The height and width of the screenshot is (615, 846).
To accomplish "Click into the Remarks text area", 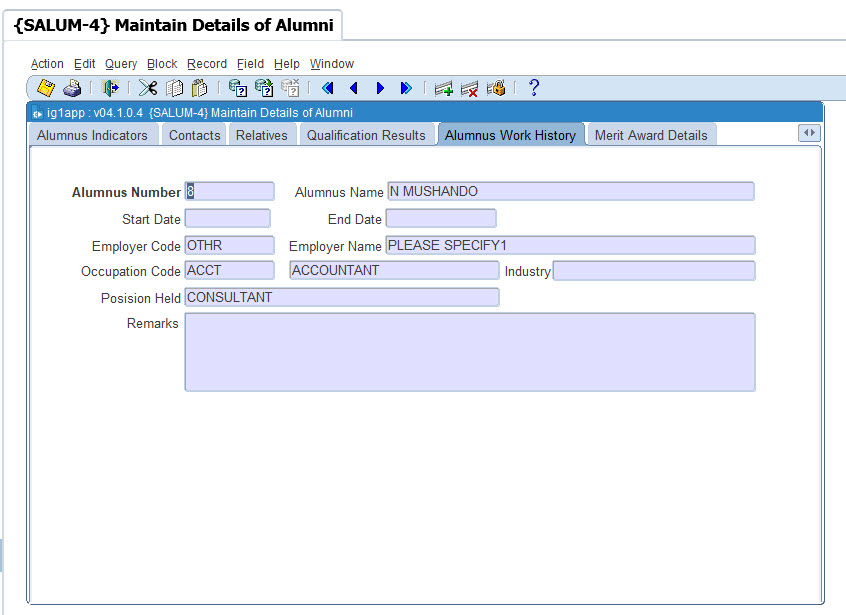I will tap(469, 352).
